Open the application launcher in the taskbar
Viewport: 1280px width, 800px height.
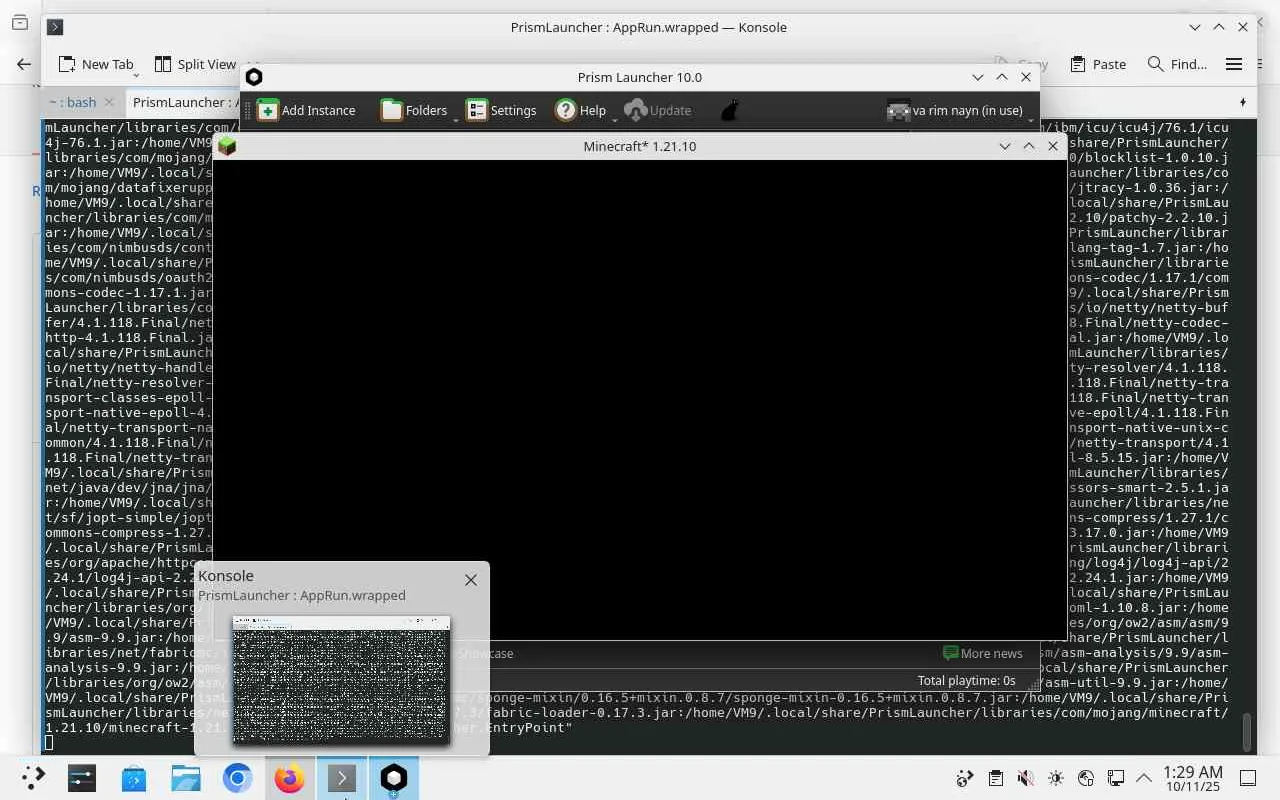pyautogui.click(x=33, y=778)
